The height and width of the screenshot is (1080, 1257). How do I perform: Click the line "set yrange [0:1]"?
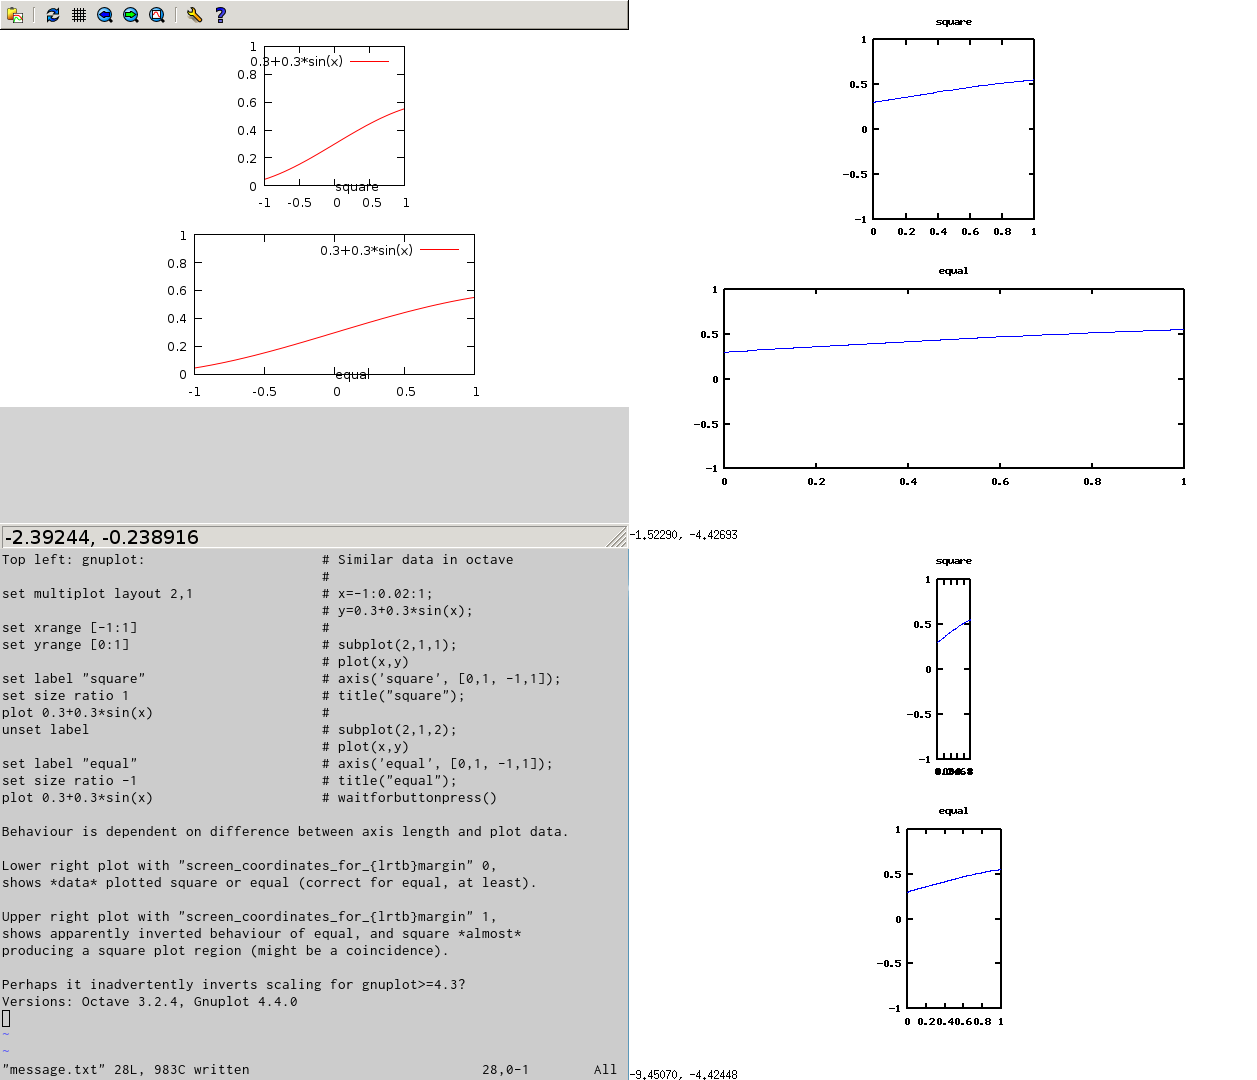pyautogui.click(x=66, y=645)
